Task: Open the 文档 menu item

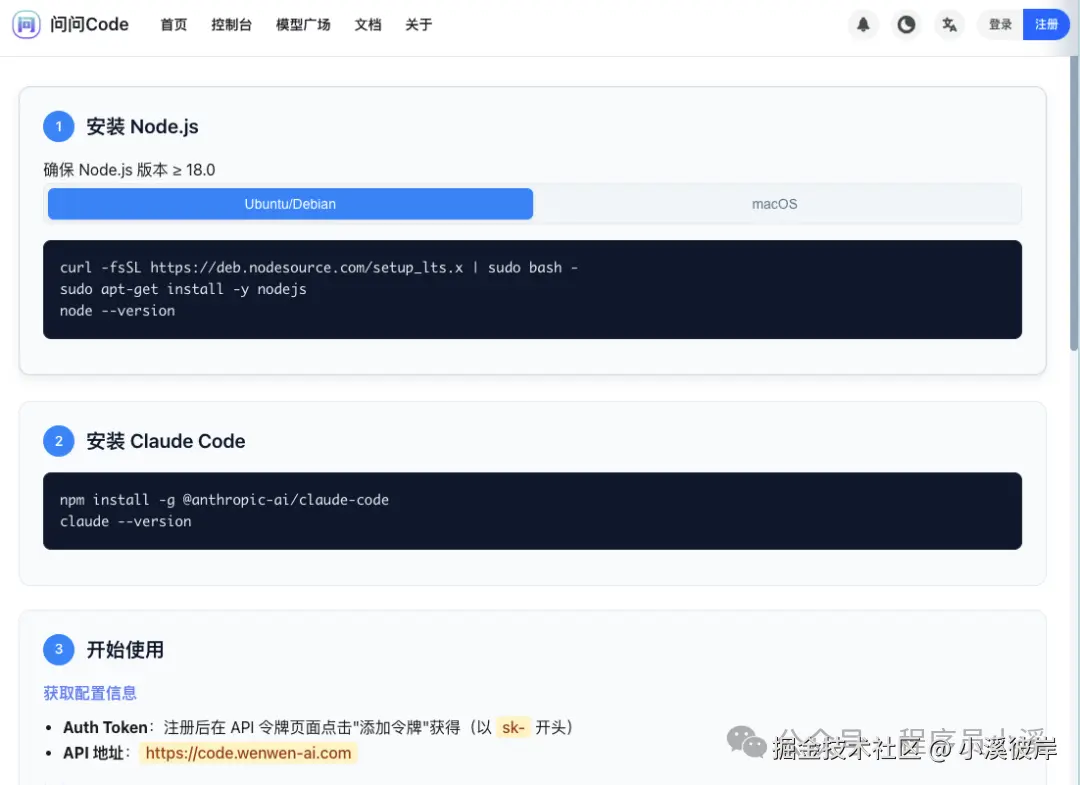Action: point(368,24)
